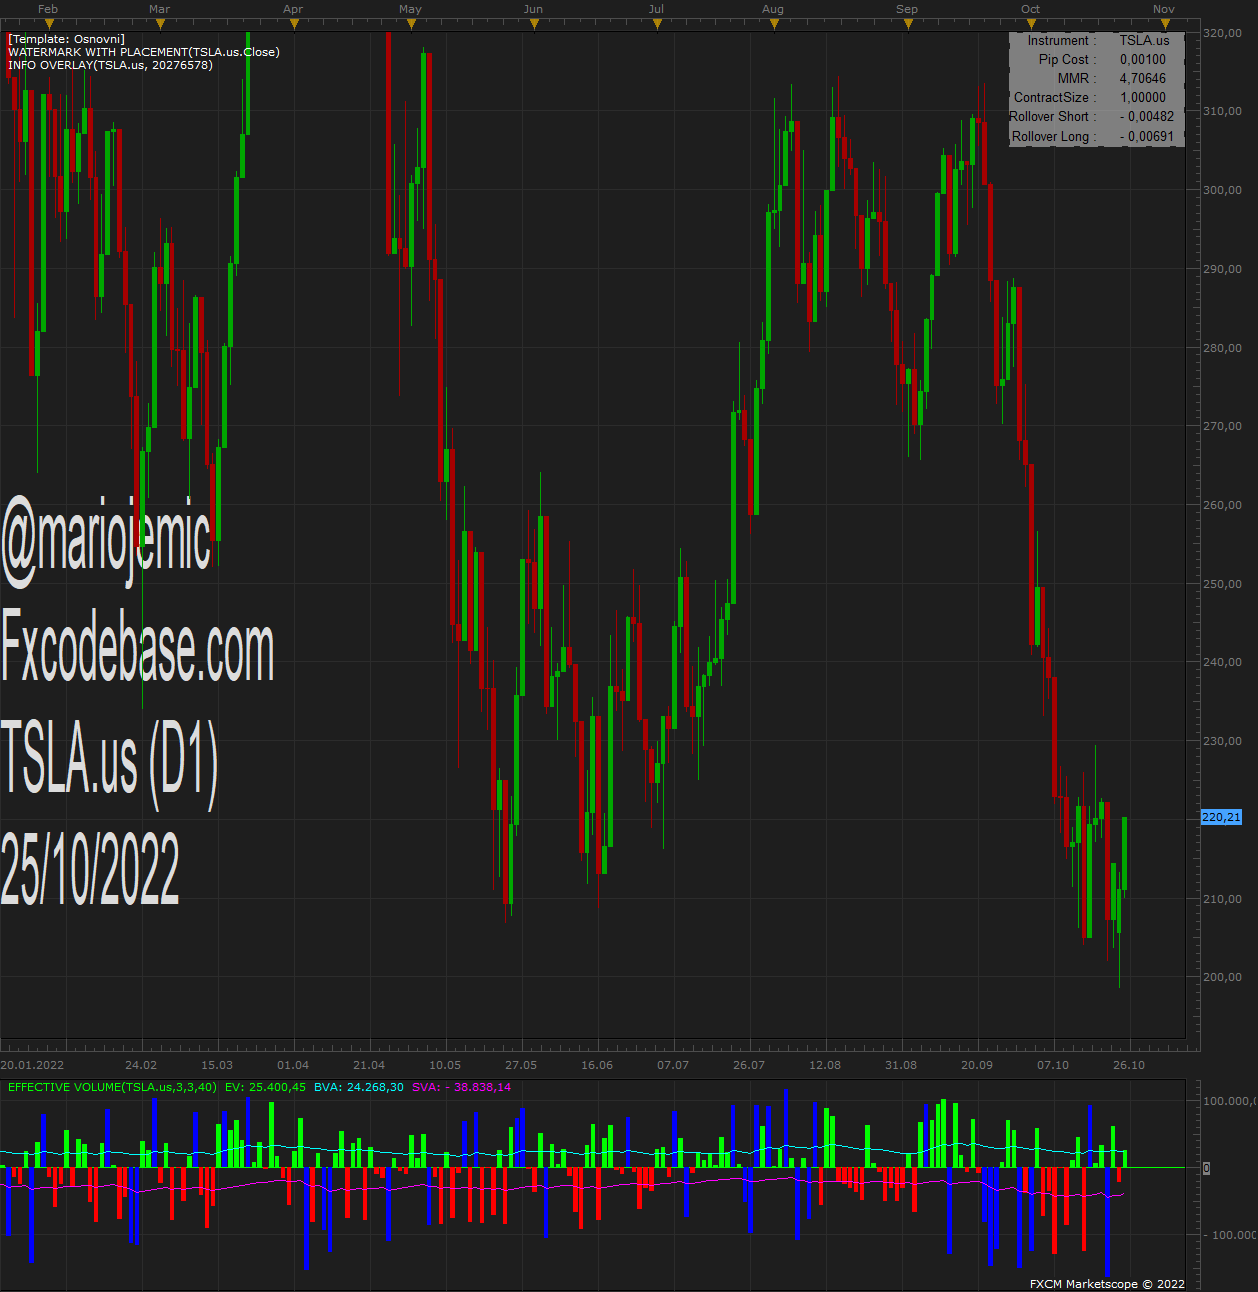Click the May month marker triangle
Viewport: 1258px width, 1292px height.
[412, 24]
